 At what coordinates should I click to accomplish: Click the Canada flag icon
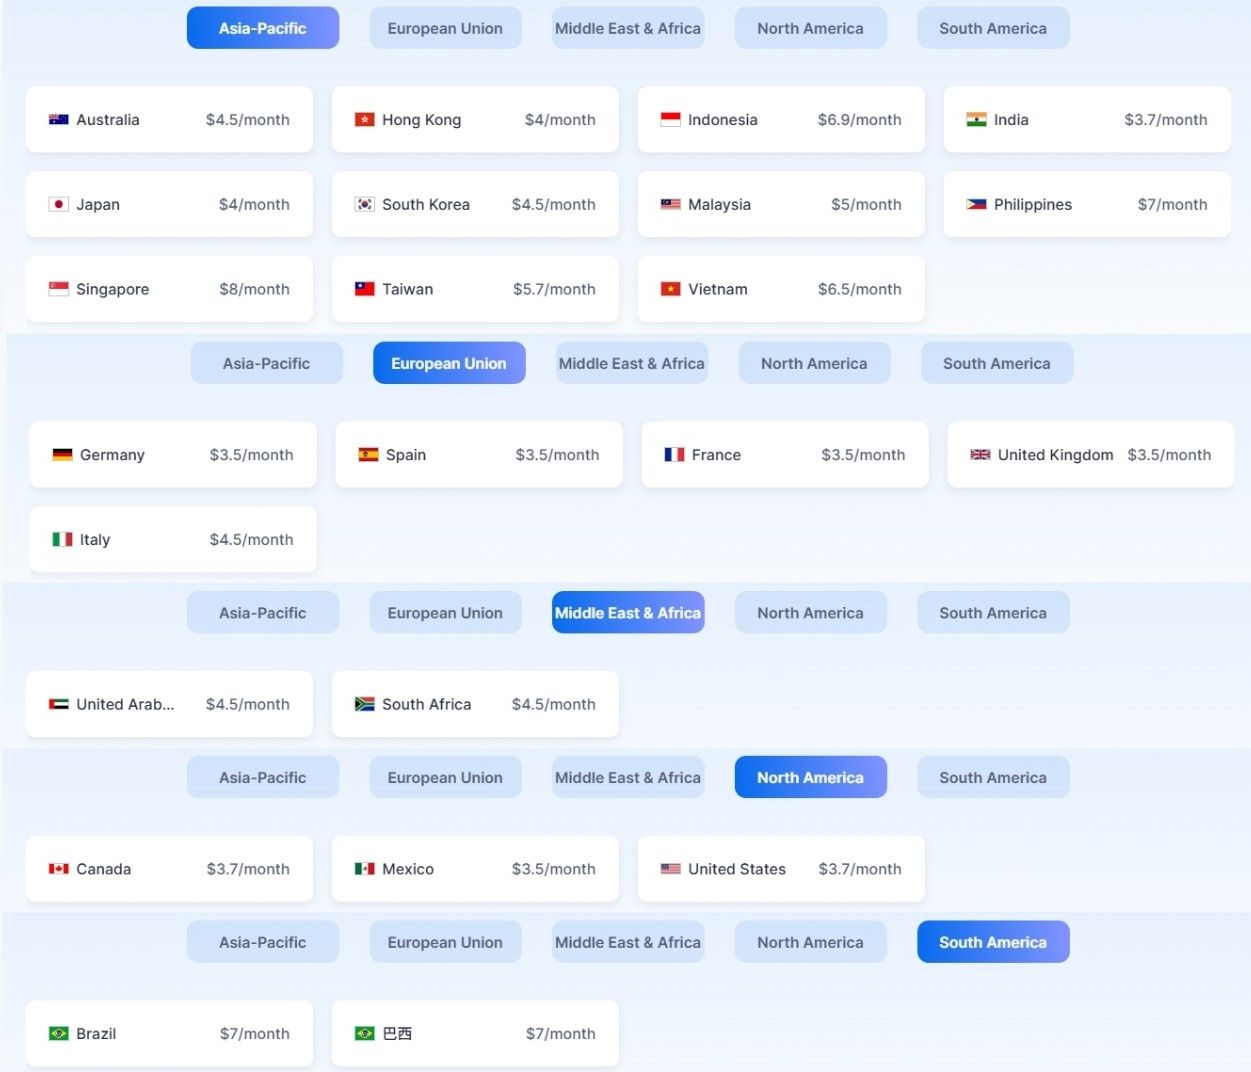pyautogui.click(x=59, y=869)
